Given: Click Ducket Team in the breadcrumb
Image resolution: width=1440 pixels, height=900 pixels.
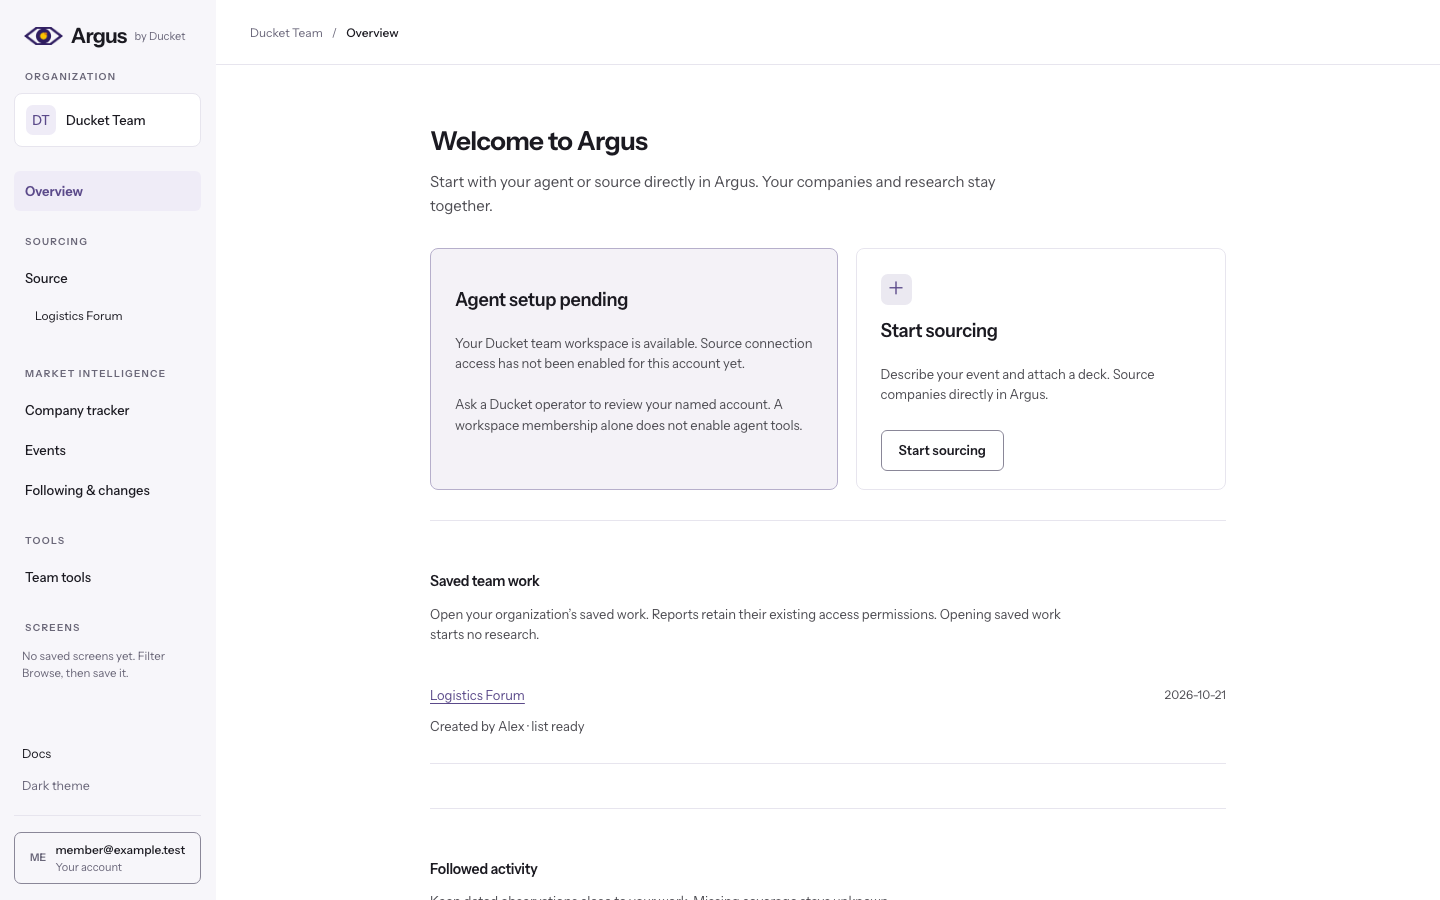Looking at the screenshot, I should [286, 33].
